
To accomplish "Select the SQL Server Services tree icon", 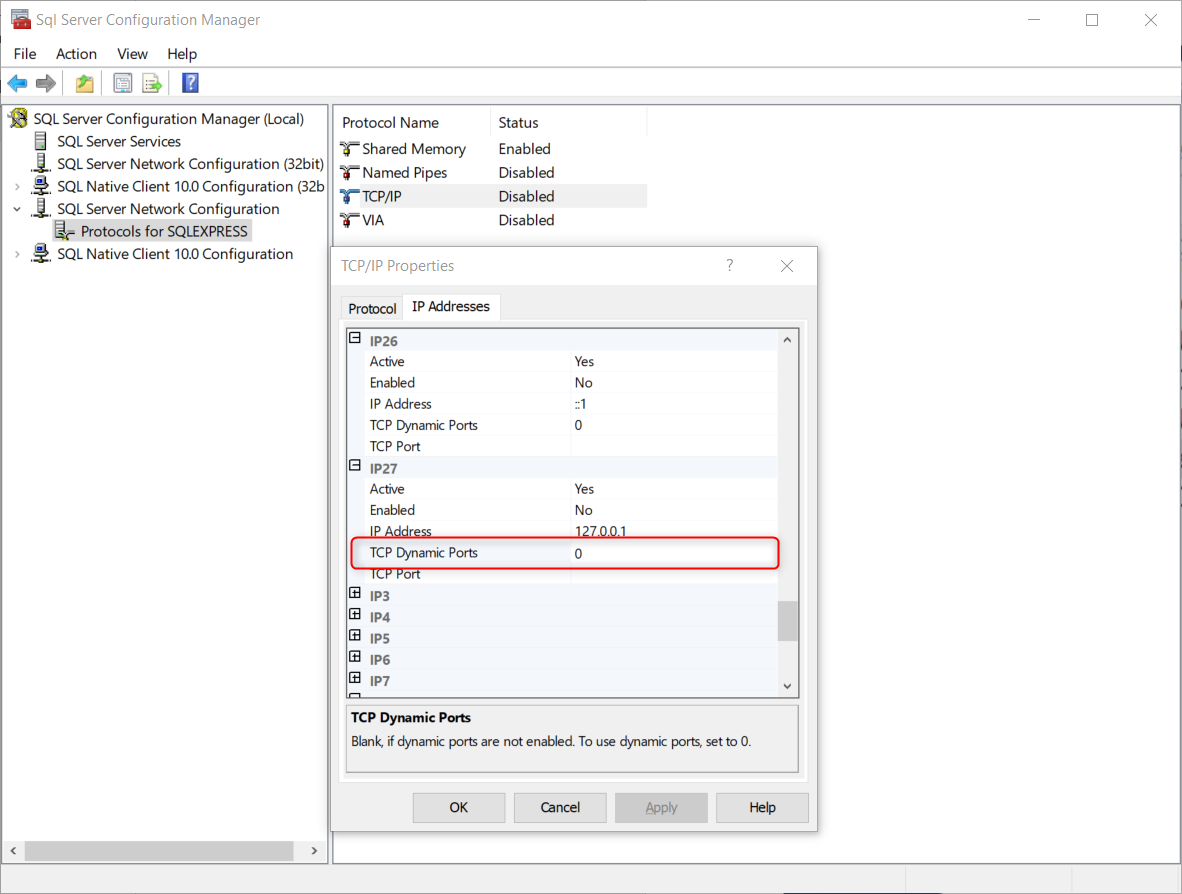I will (x=41, y=141).
